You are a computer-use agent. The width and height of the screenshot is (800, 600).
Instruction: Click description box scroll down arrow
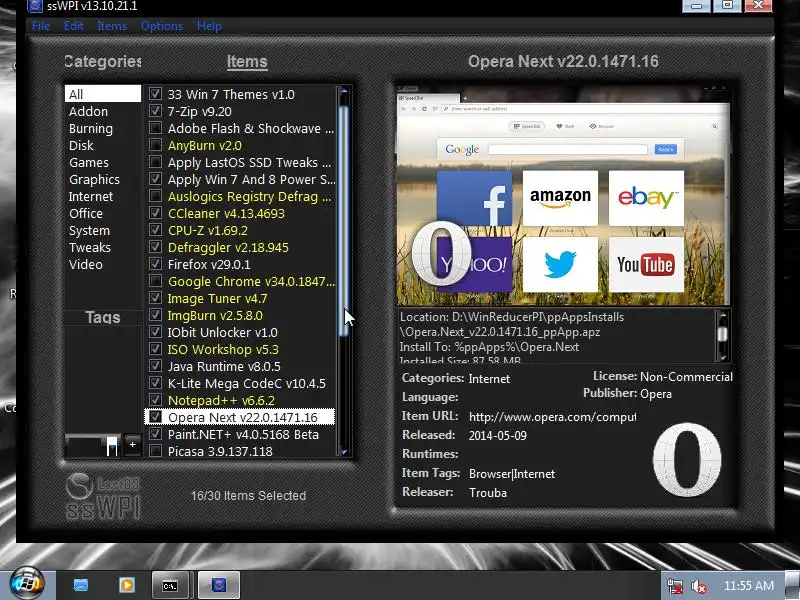pyautogui.click(x=722, y=357)
